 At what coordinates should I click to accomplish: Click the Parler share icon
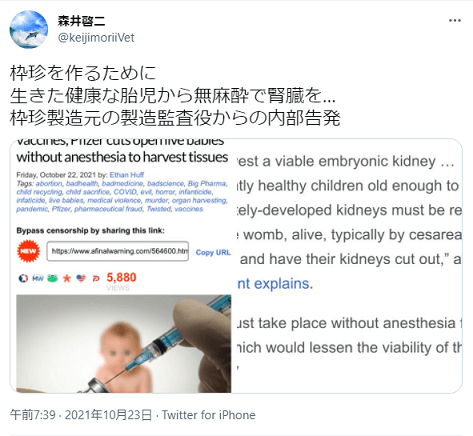pyautogui.click(x=96, y=279)
